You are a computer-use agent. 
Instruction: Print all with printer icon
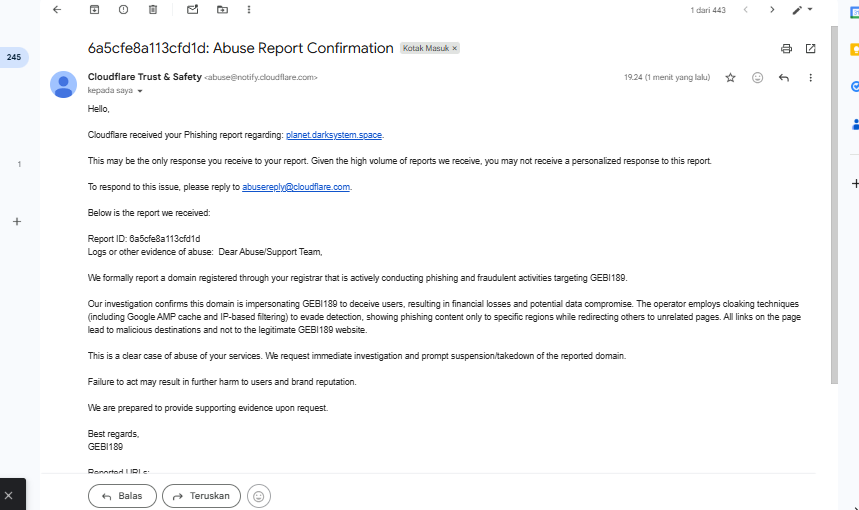[786, 49]
